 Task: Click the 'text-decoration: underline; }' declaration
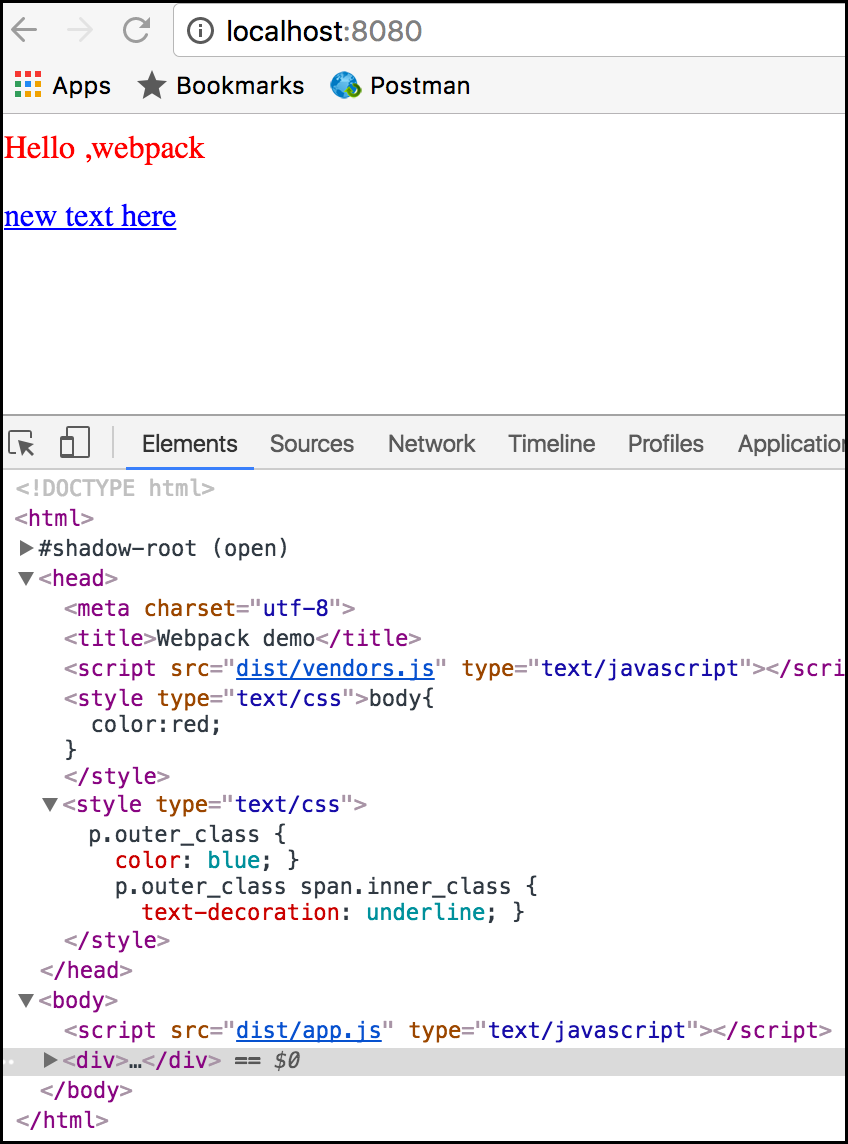(333, 912)
